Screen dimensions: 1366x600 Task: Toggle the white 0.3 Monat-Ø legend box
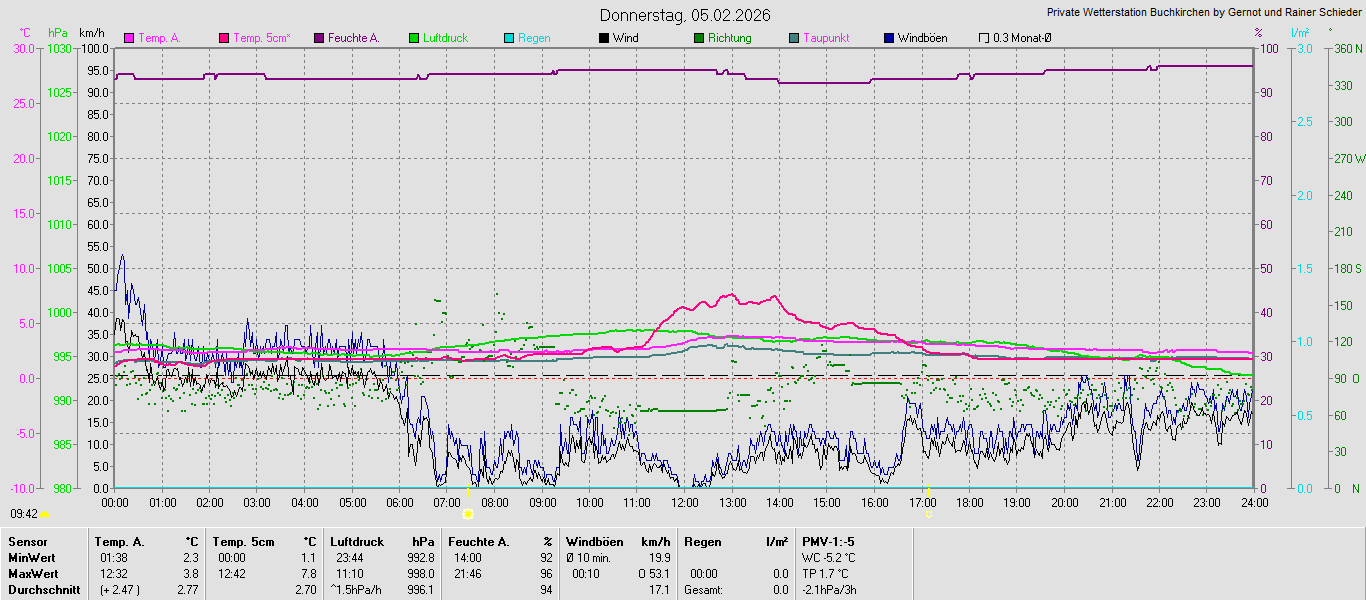[984, 38]
